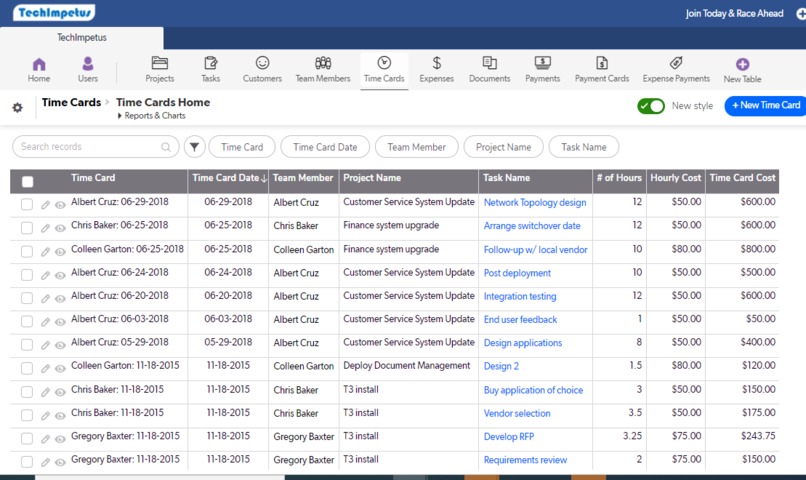
Task: Edit Chris Baker: 06-25-2018 pencil icon
Action: 45,228
